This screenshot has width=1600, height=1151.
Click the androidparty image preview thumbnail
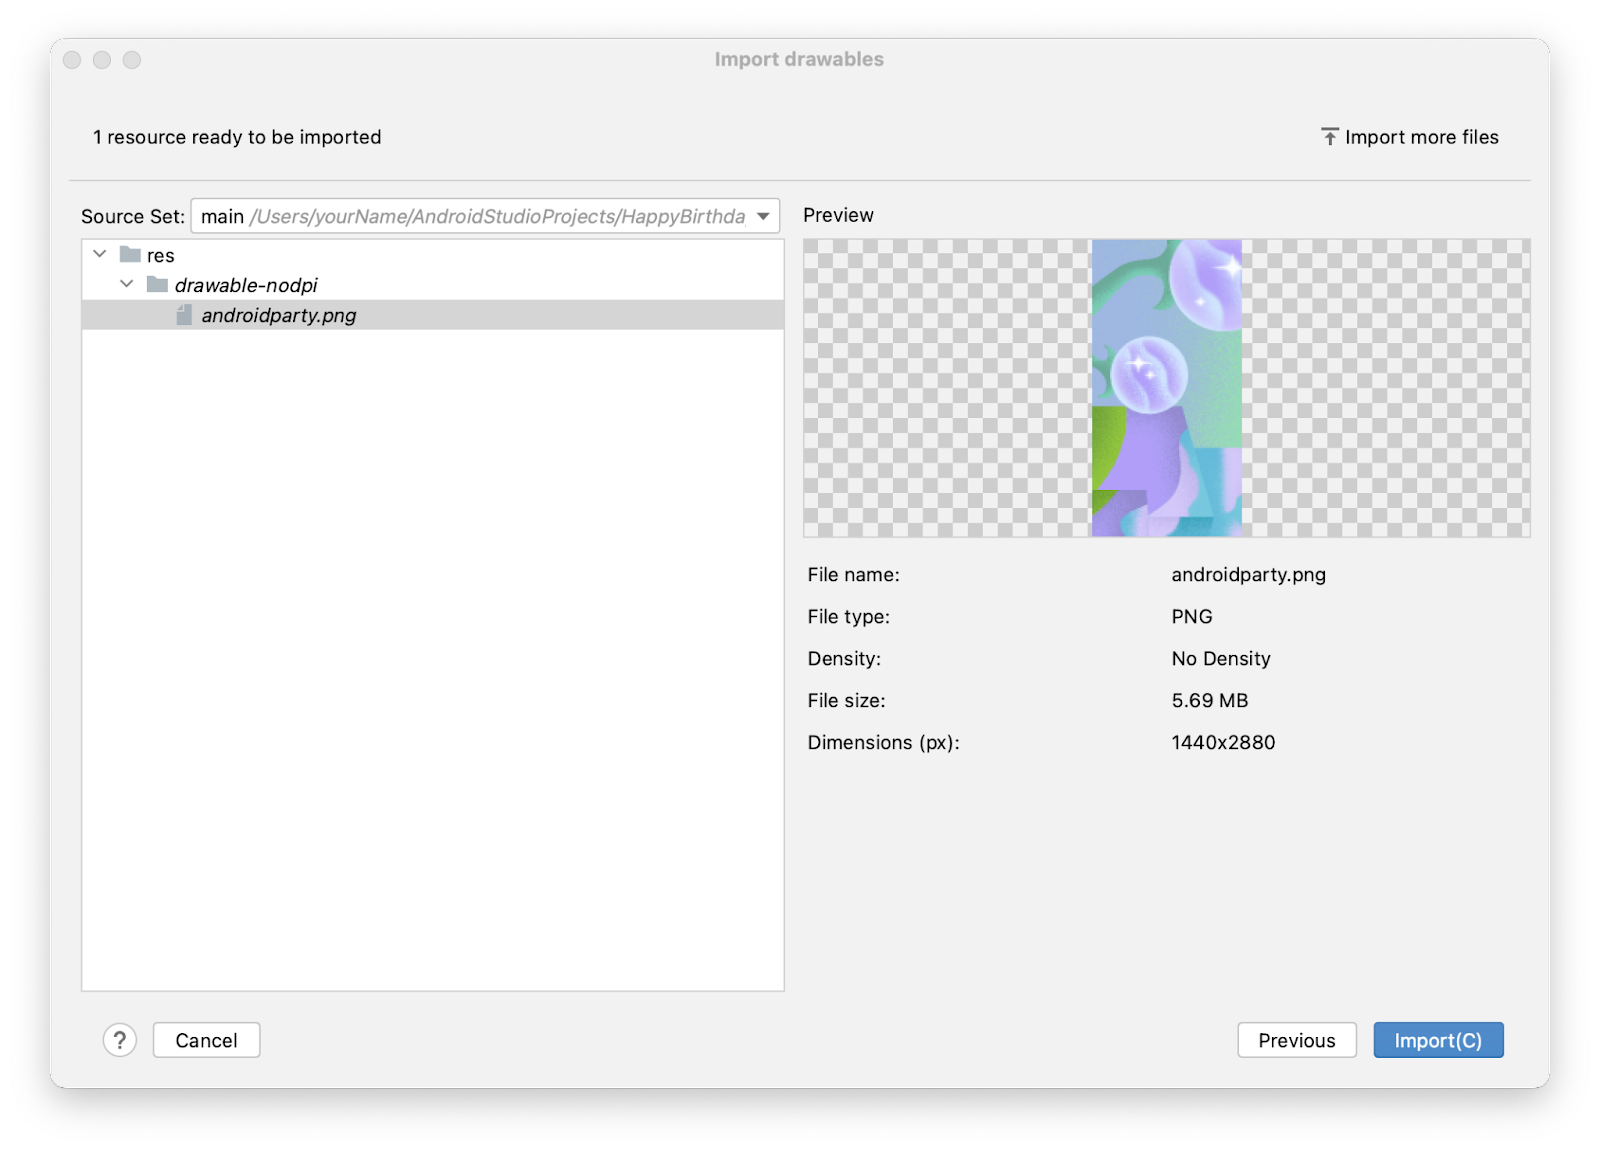tap(1166, 388)
